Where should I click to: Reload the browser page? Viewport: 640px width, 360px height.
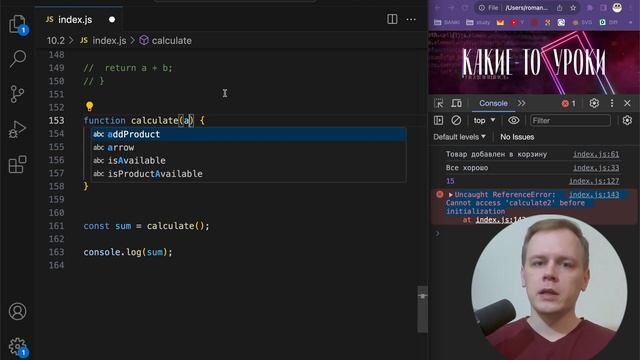tap(465, 8)
